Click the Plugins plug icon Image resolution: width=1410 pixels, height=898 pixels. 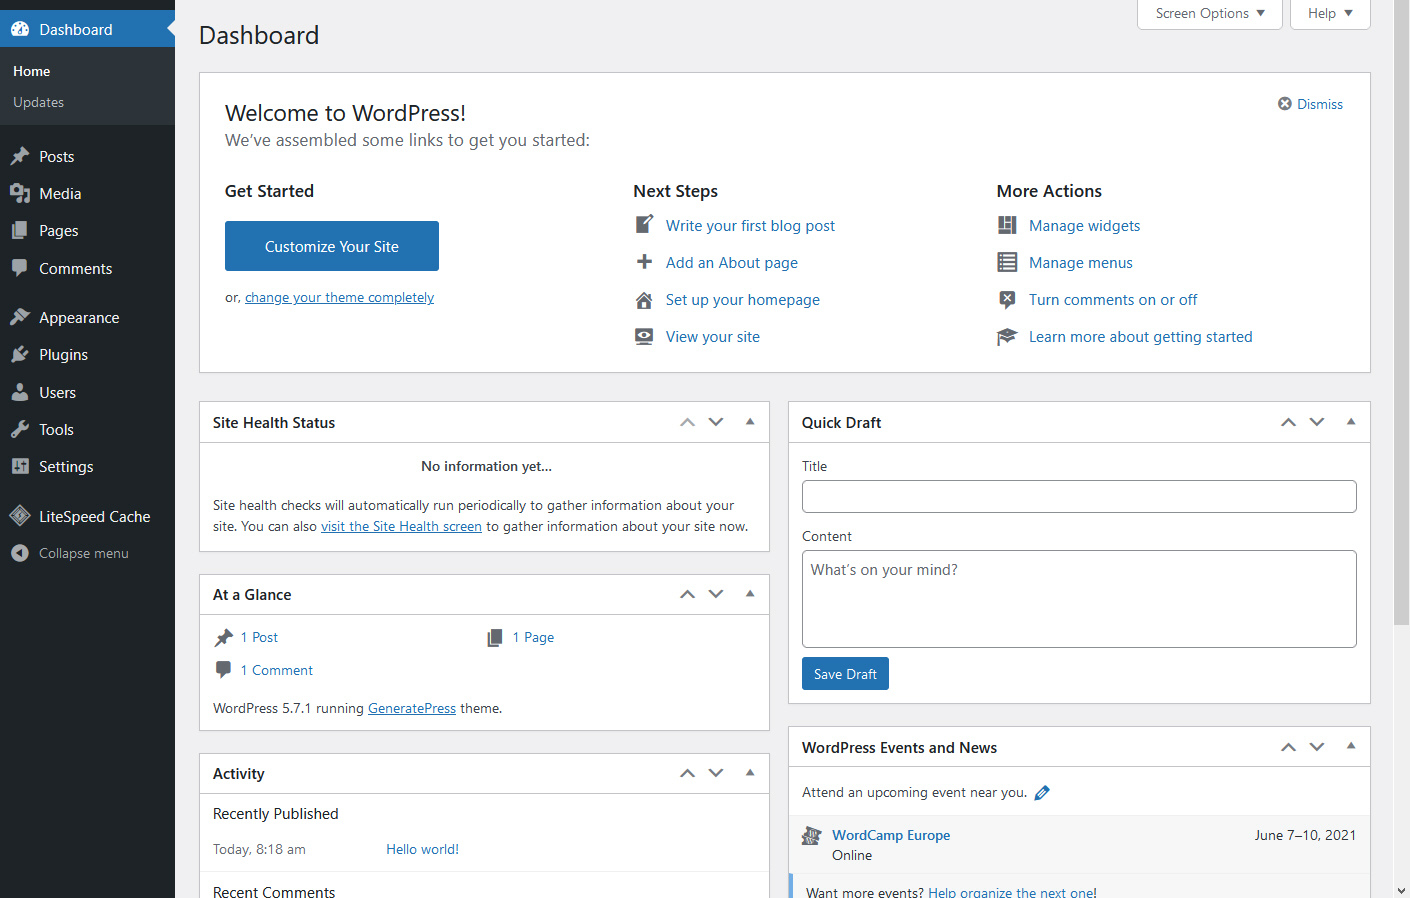(x=20, y=355)
